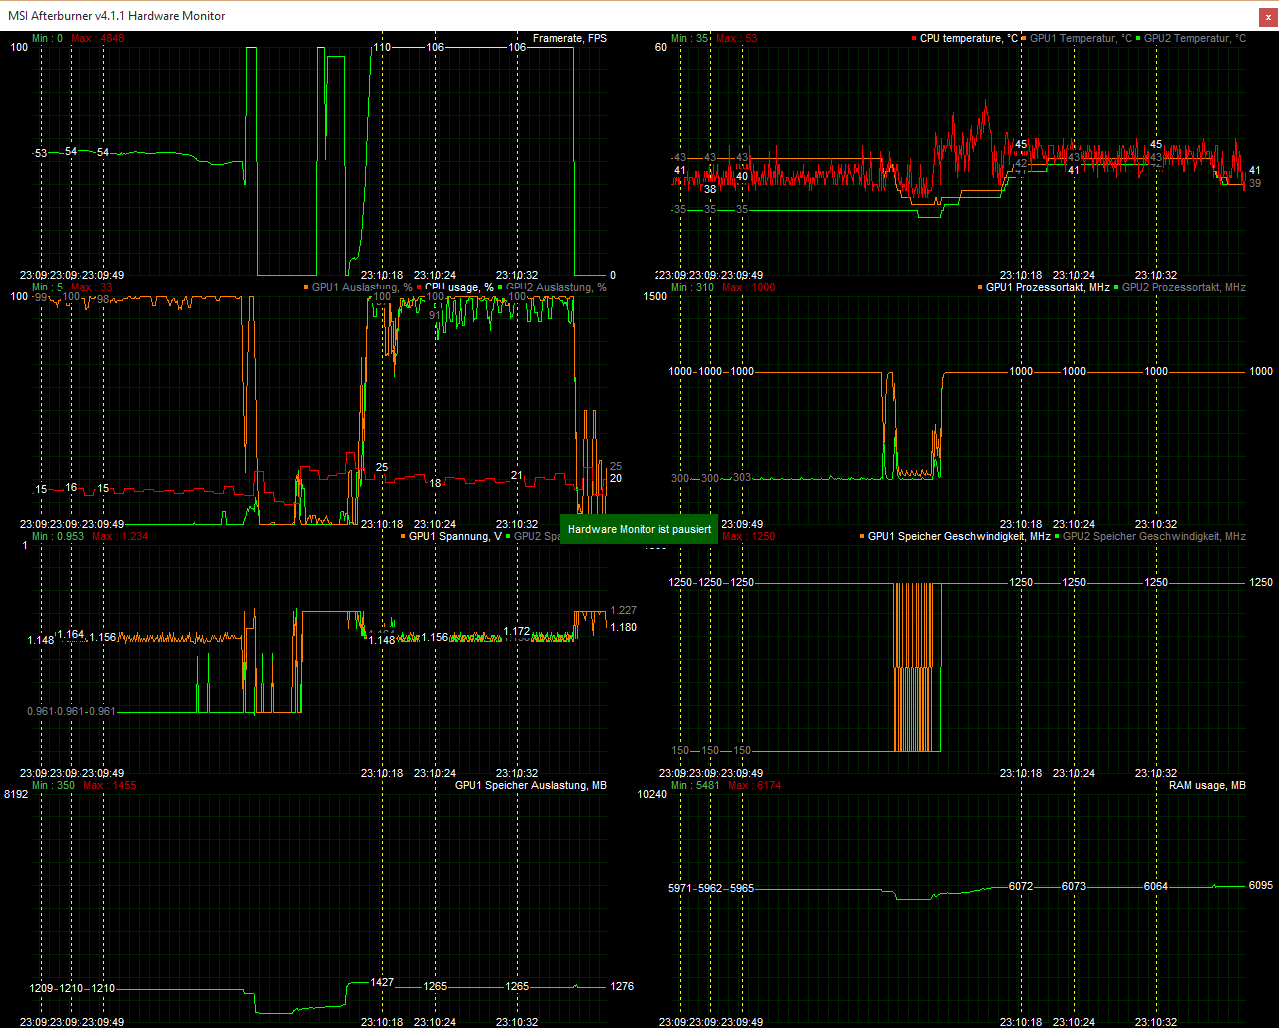1279x1028 pixels.
Task: Click the 'Min : 35' temperature value
Action: pos(690,38)
